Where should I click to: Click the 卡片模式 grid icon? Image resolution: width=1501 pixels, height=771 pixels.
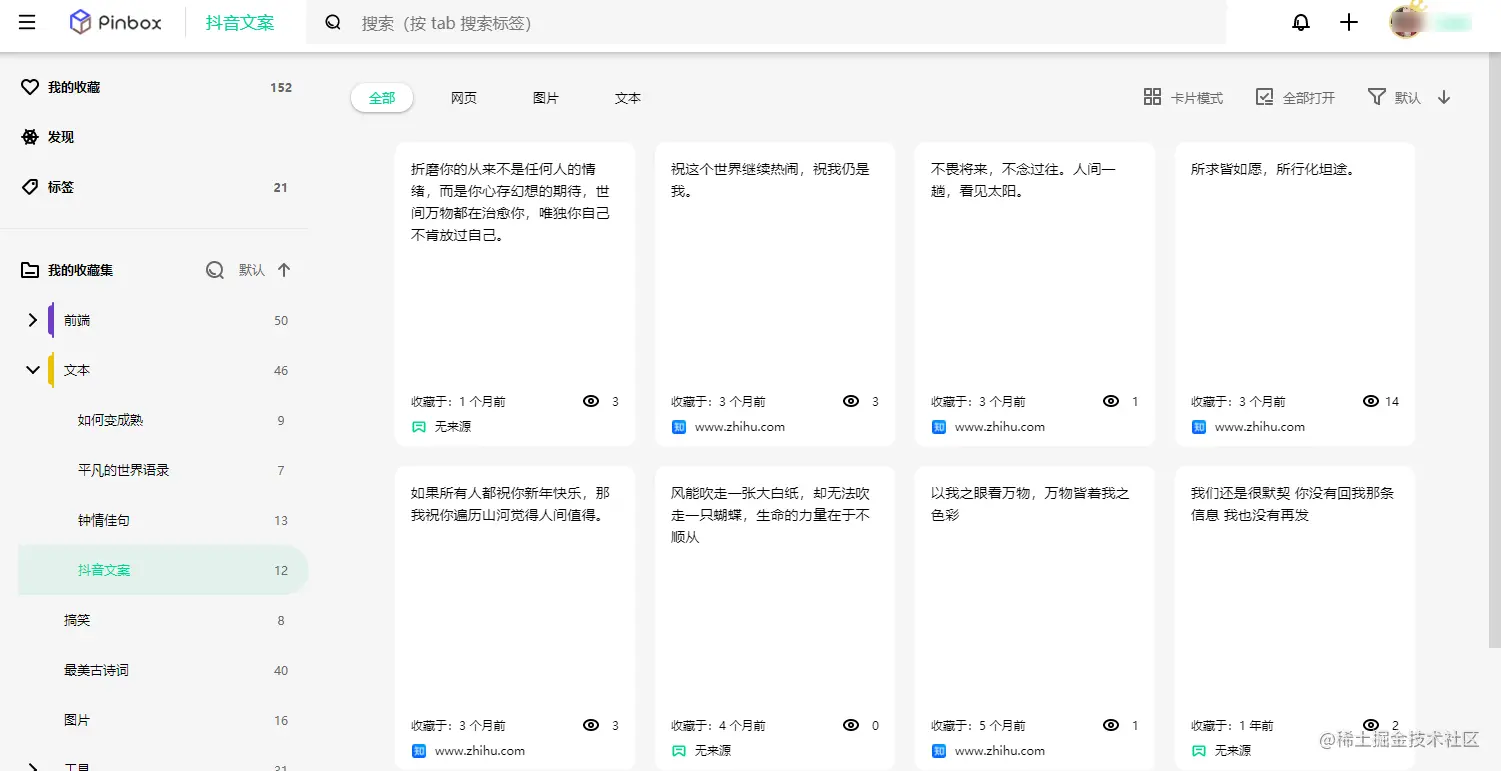1152,97
